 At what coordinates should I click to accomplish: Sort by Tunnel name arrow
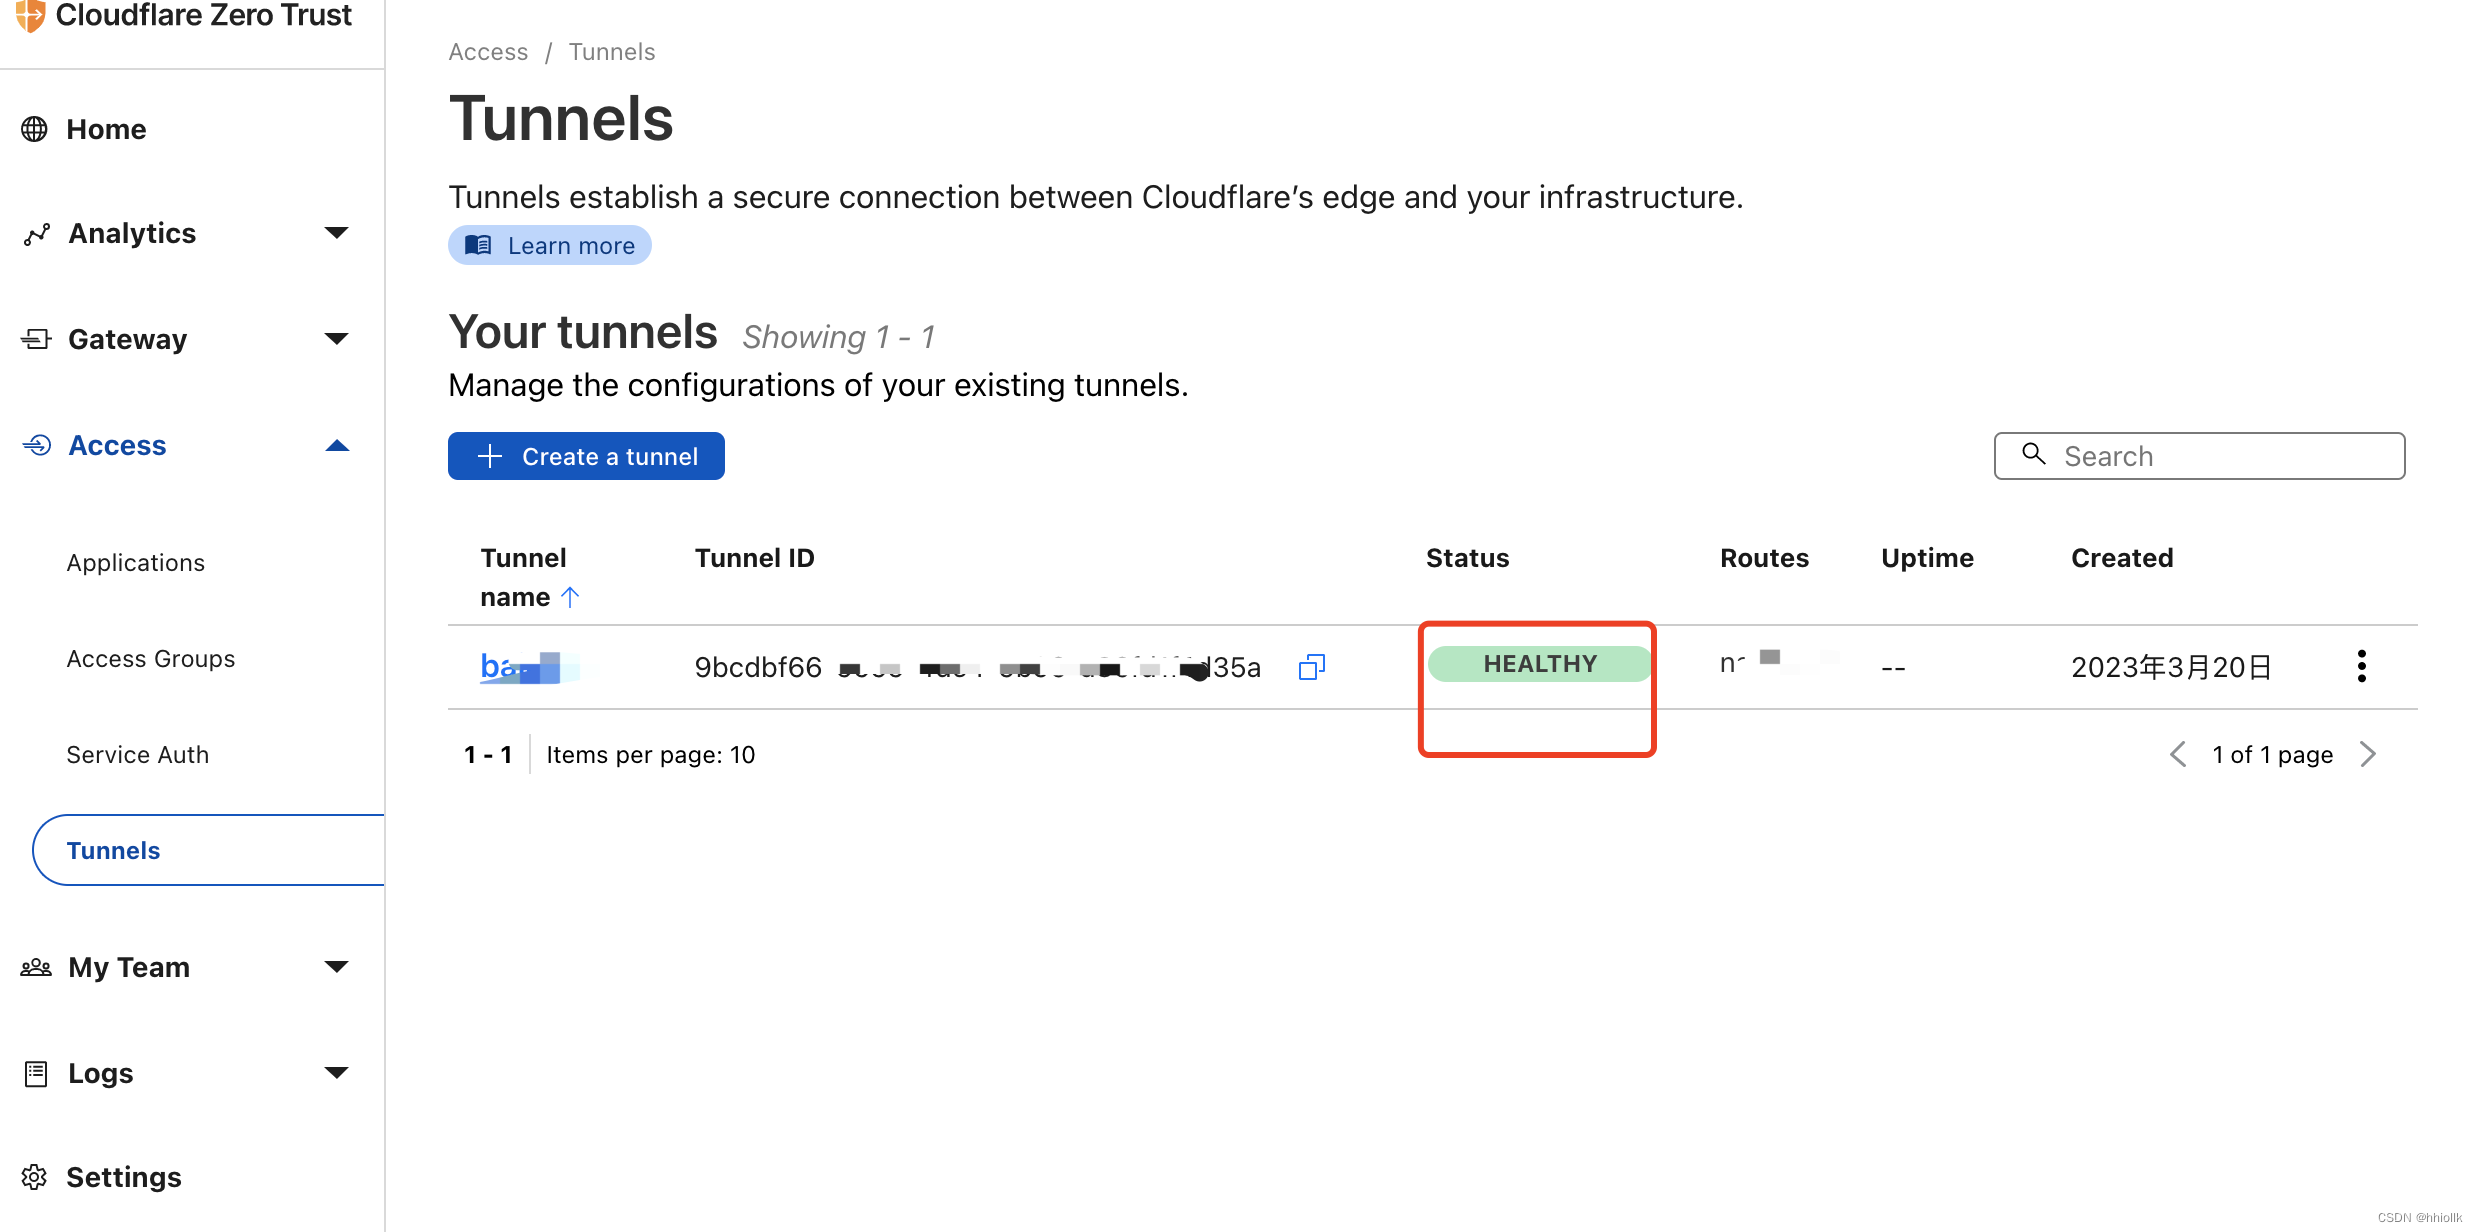point(570,597)
